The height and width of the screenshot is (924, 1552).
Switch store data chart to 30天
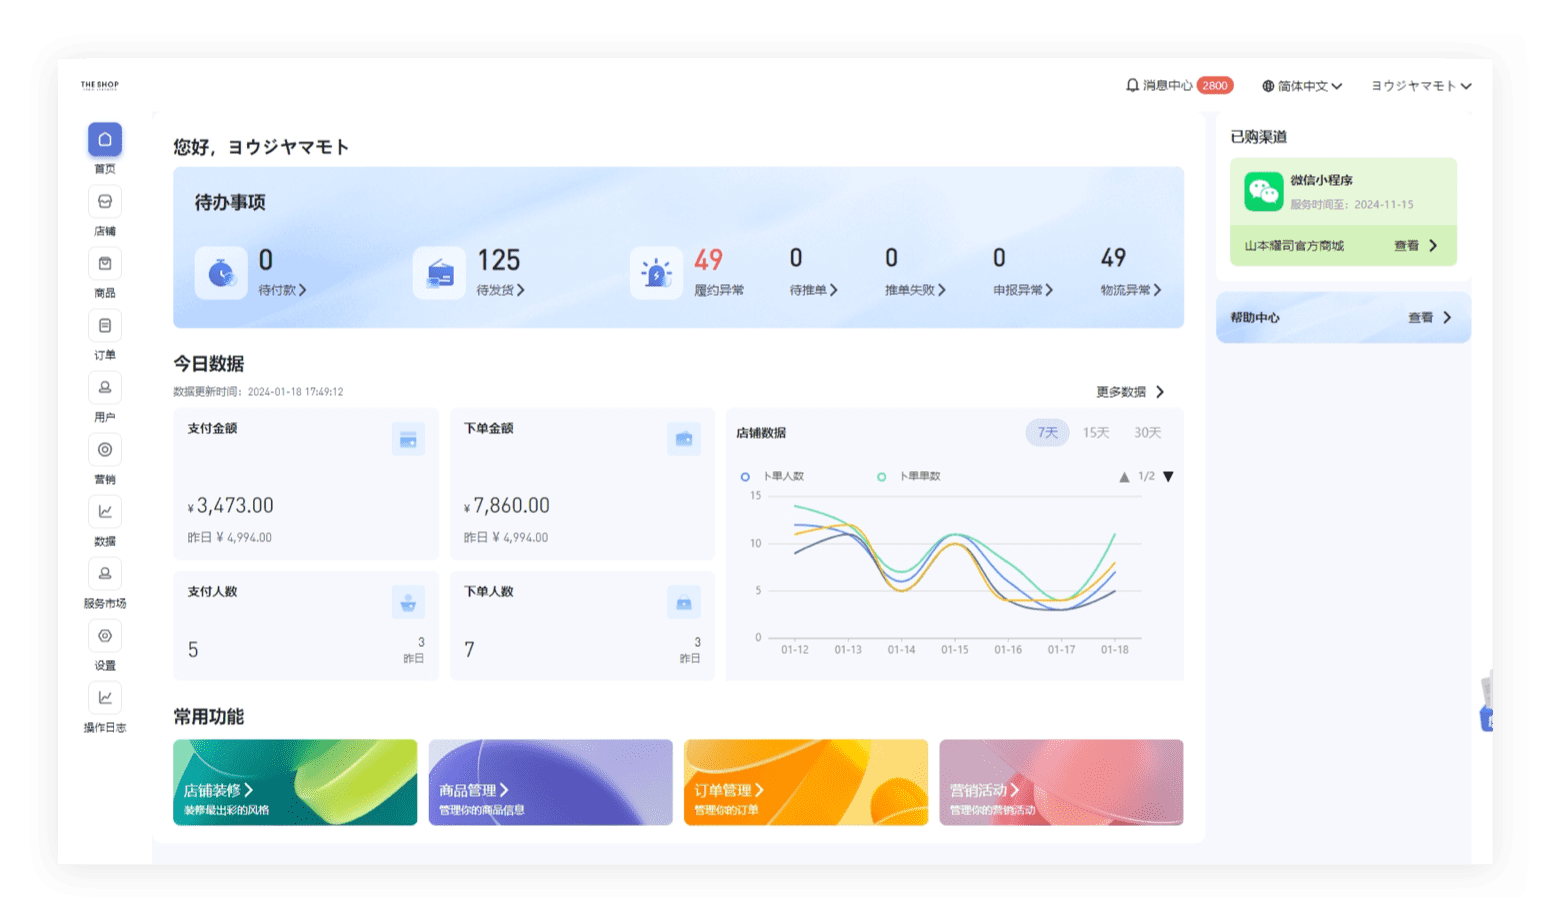coord(1147,433)
